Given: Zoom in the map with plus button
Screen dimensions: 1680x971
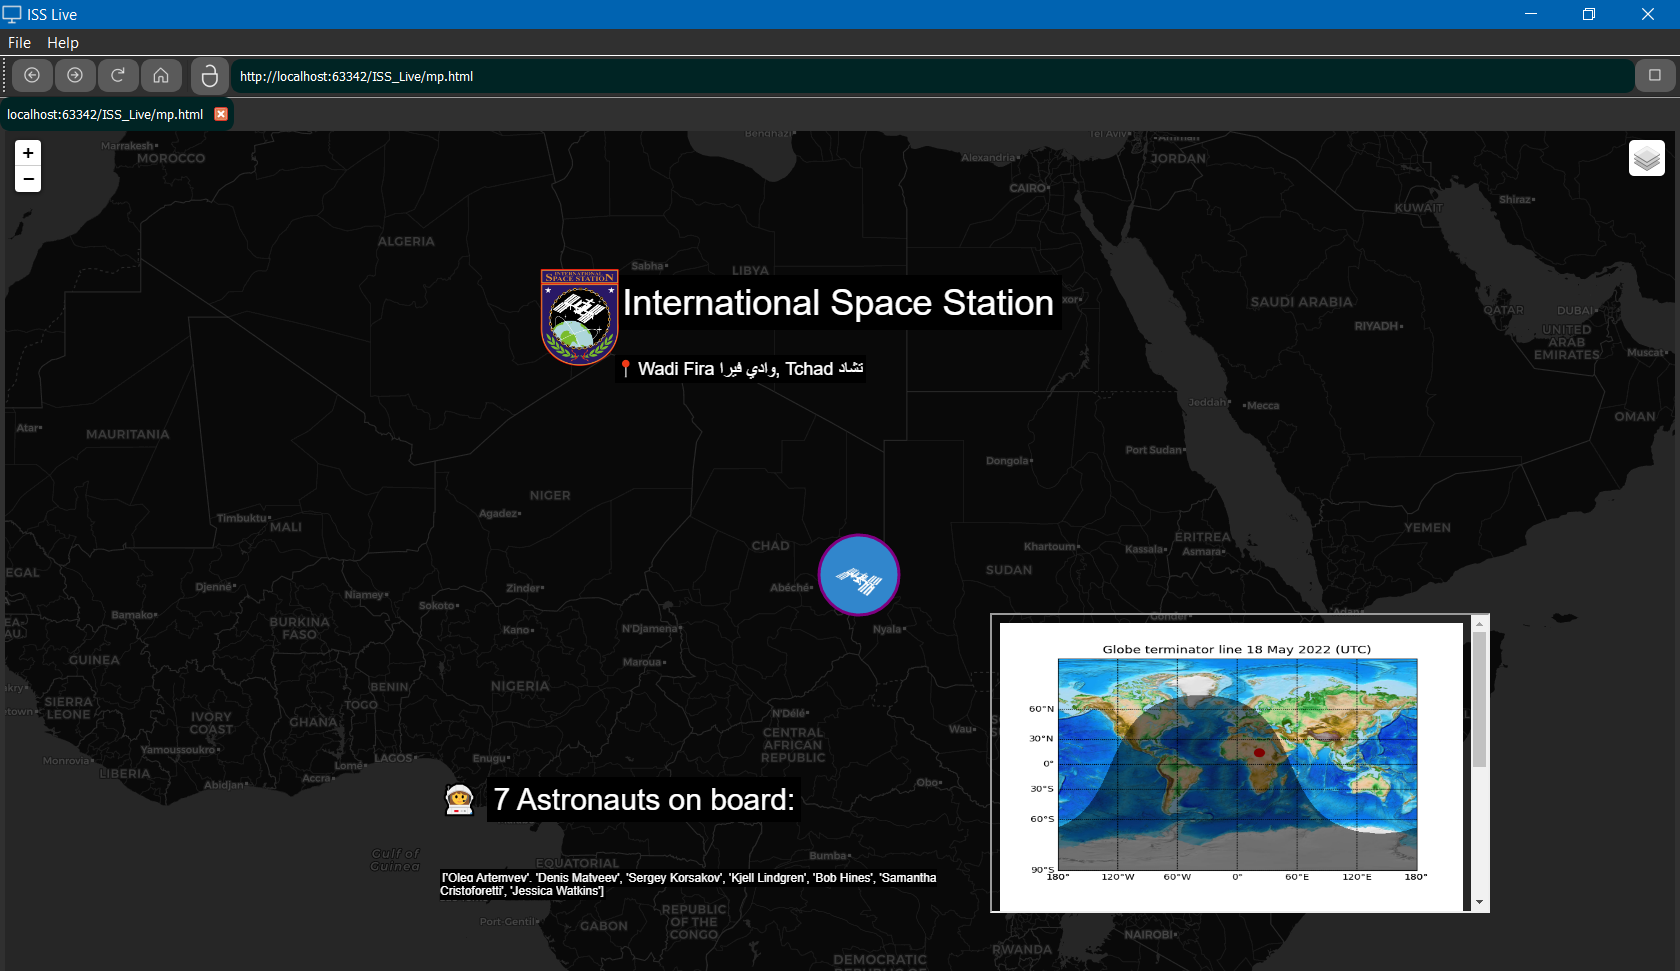Looking at the screenshot, I should tap(28, 153).
